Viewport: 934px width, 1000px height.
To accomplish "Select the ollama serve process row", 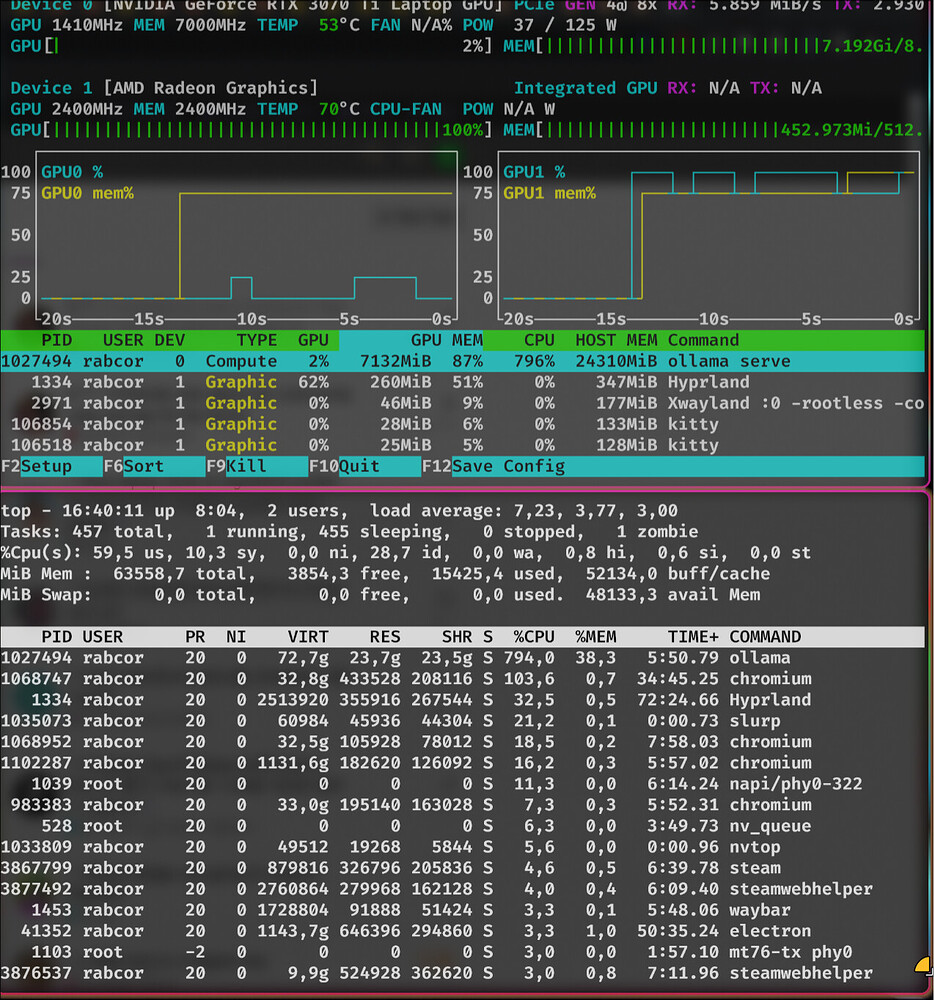I will (300, 361).
